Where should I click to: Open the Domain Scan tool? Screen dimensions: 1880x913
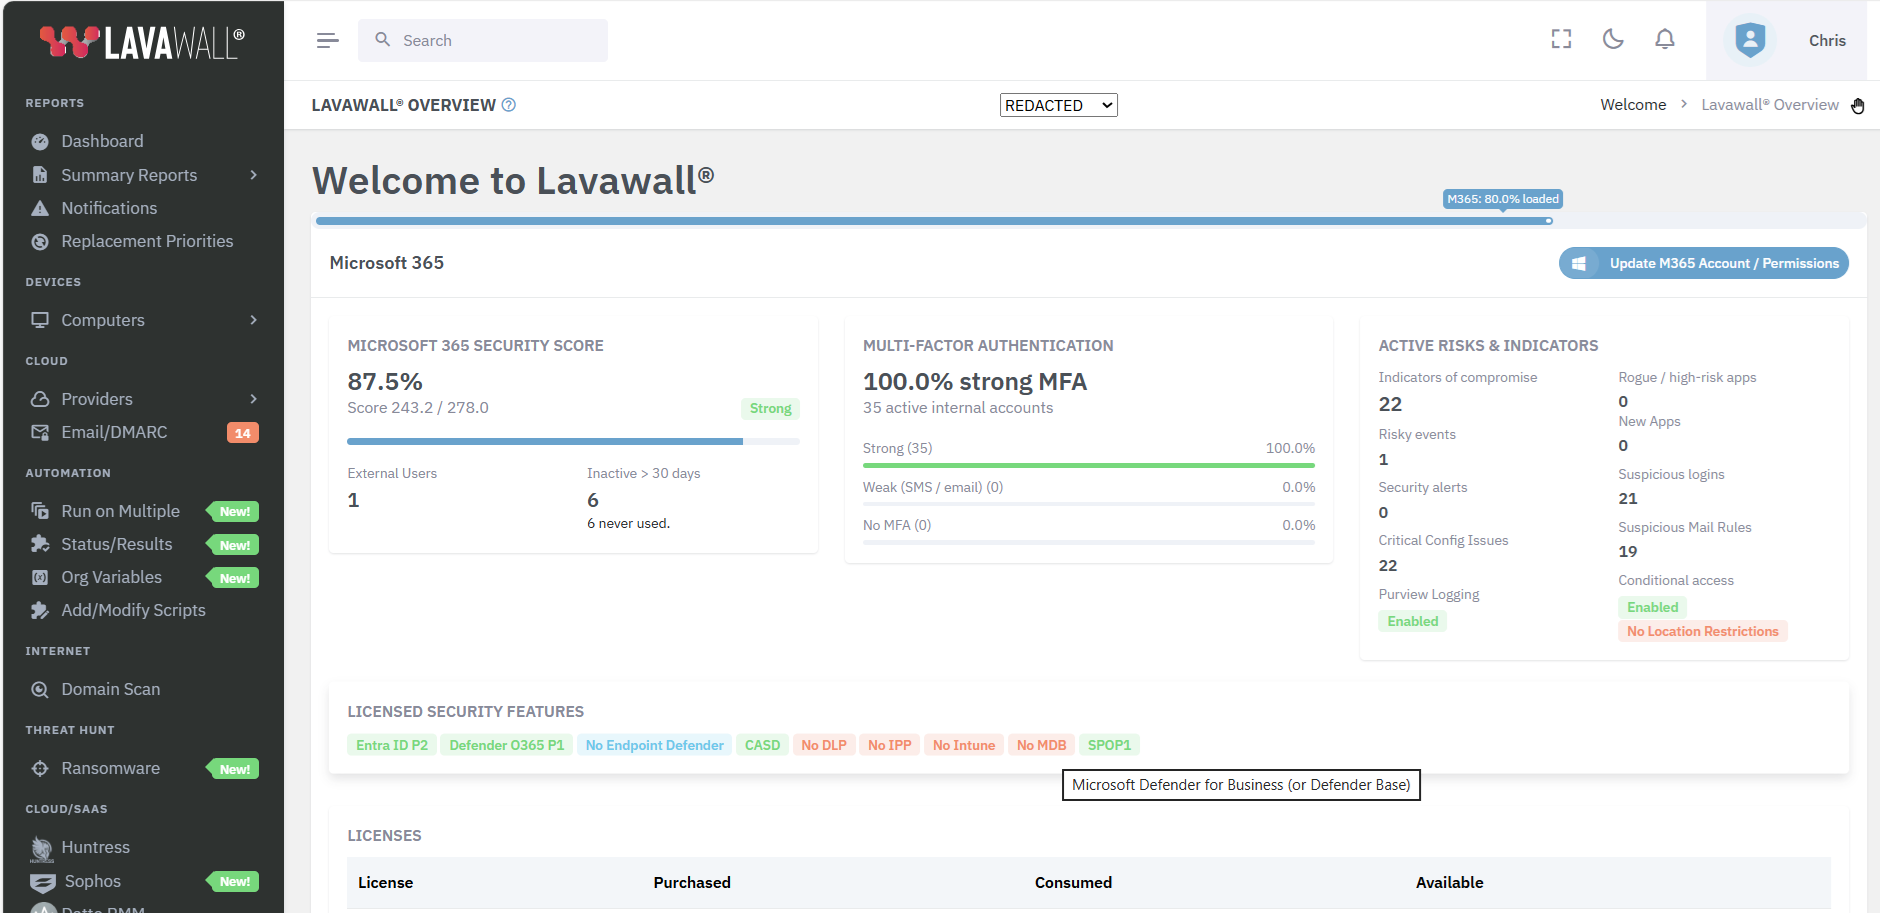pos(110,689)
